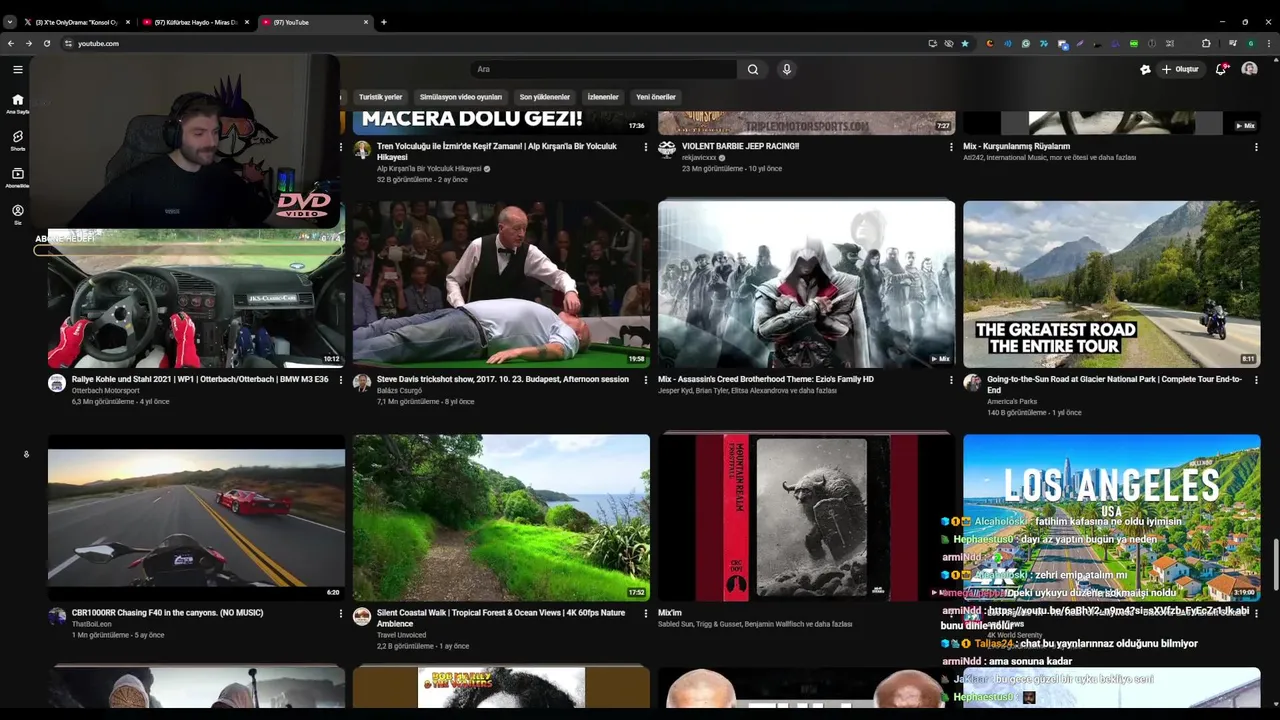Open America's Parks channel link
Viewport: 1280px width, 720px height.
click(1012, 402)
